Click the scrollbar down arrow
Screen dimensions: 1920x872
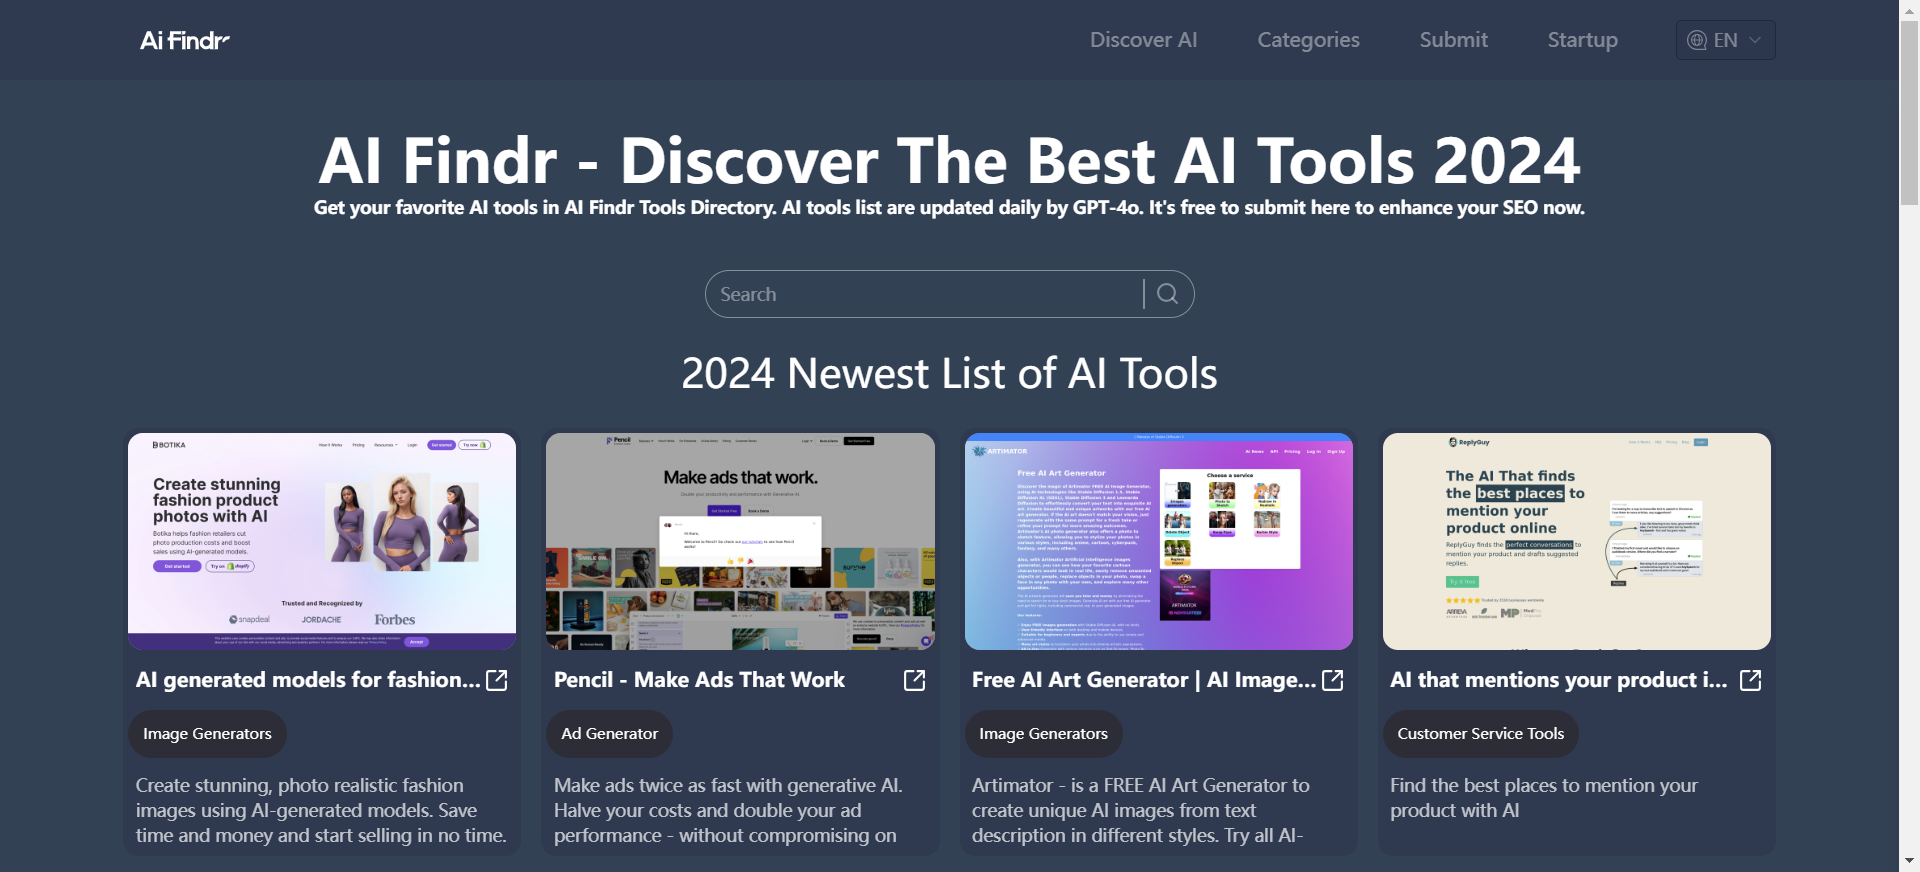click(x=1909, y=862)
